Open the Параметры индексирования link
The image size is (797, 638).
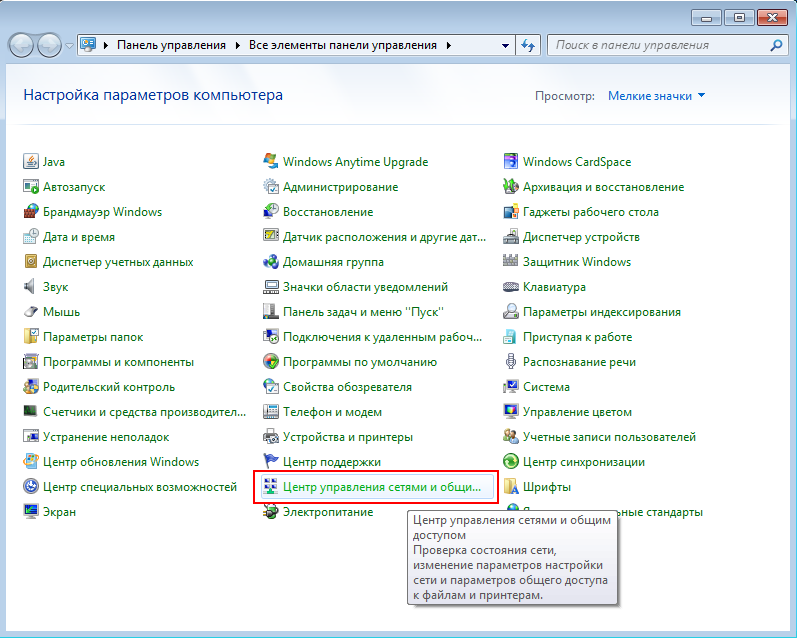point(601,311)
